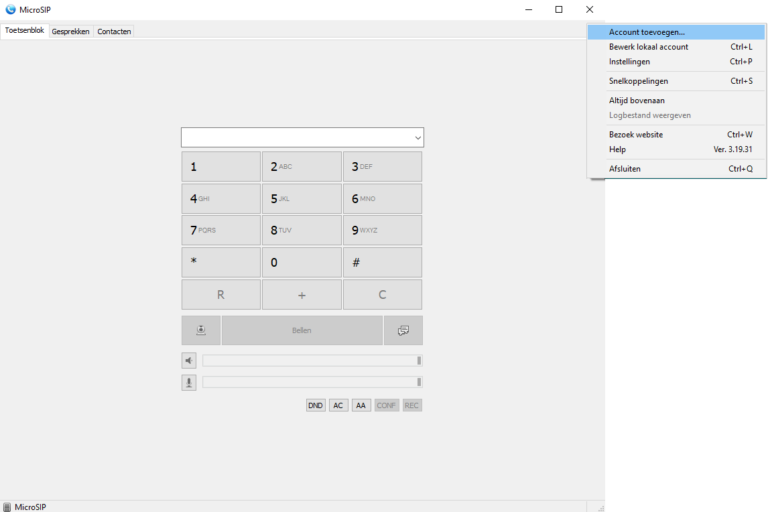Click the C clear button
768x512 pixels.
(383, 294)
